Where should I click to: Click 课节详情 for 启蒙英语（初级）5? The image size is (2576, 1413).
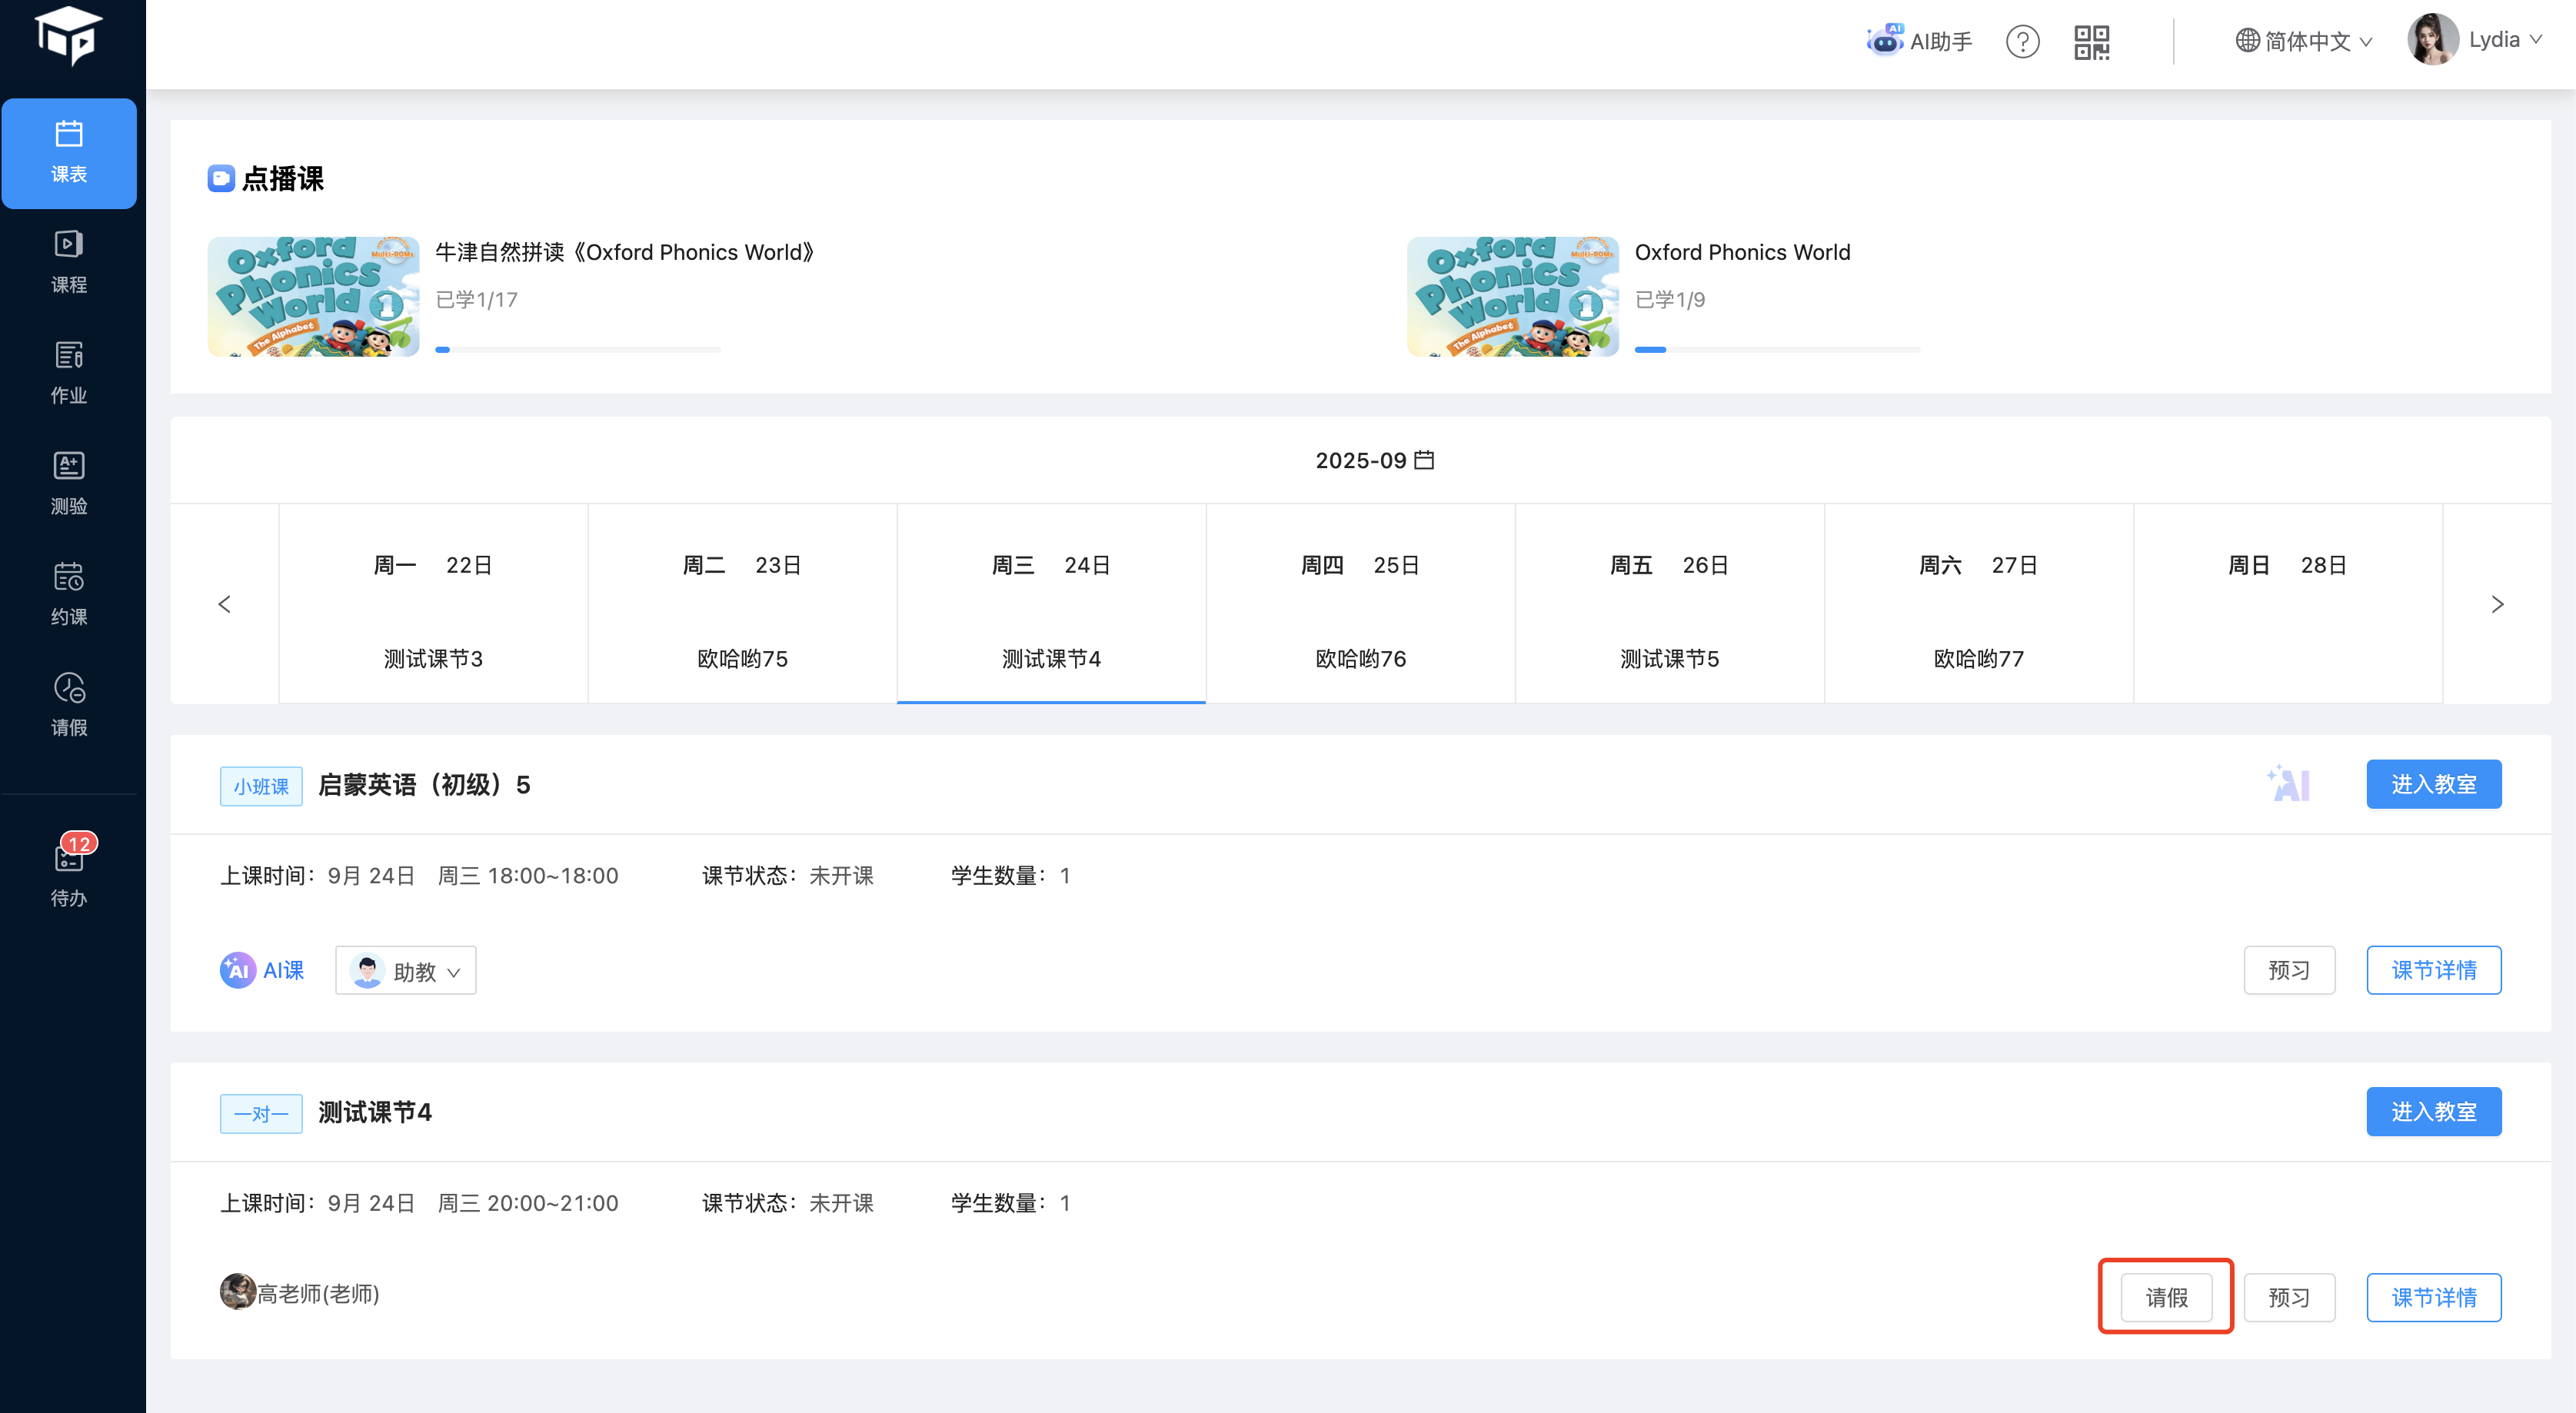[x=2433, y=970]
